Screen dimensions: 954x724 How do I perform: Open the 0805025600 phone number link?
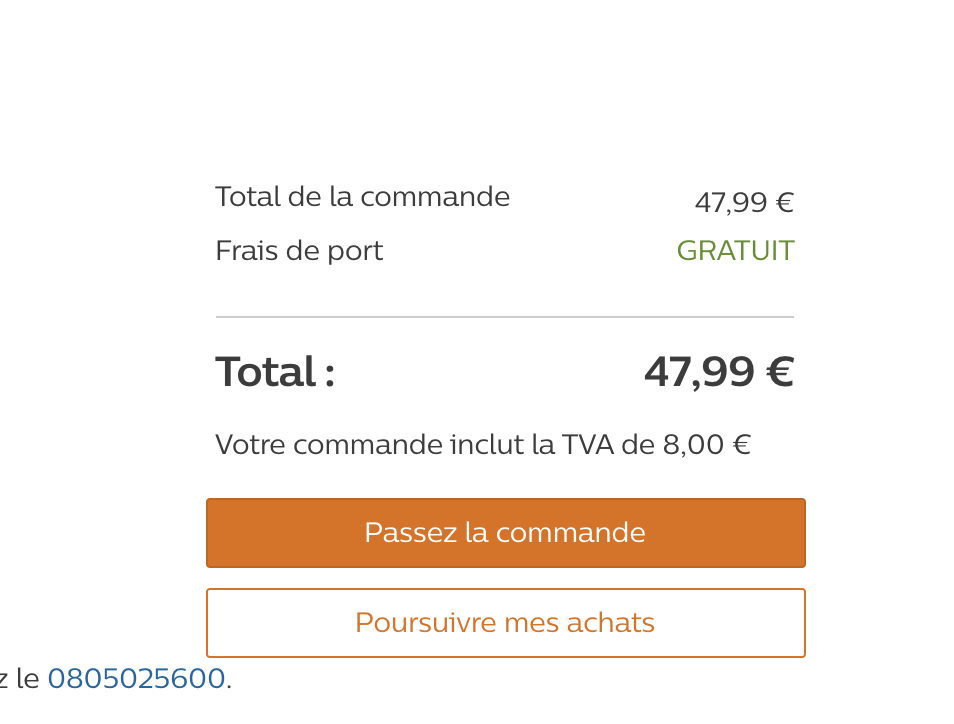point(136,678)
